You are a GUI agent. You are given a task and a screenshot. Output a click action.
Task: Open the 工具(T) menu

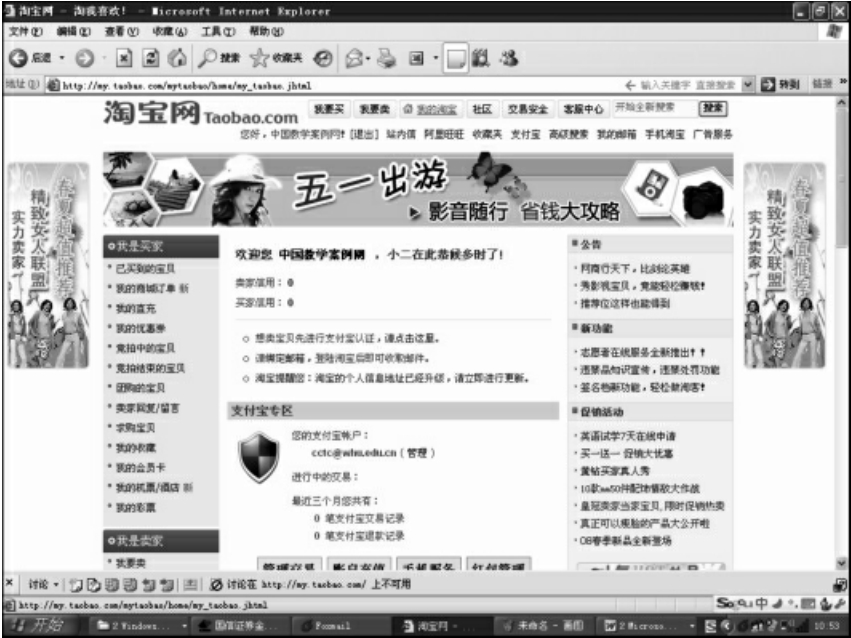tap(218, 31)
